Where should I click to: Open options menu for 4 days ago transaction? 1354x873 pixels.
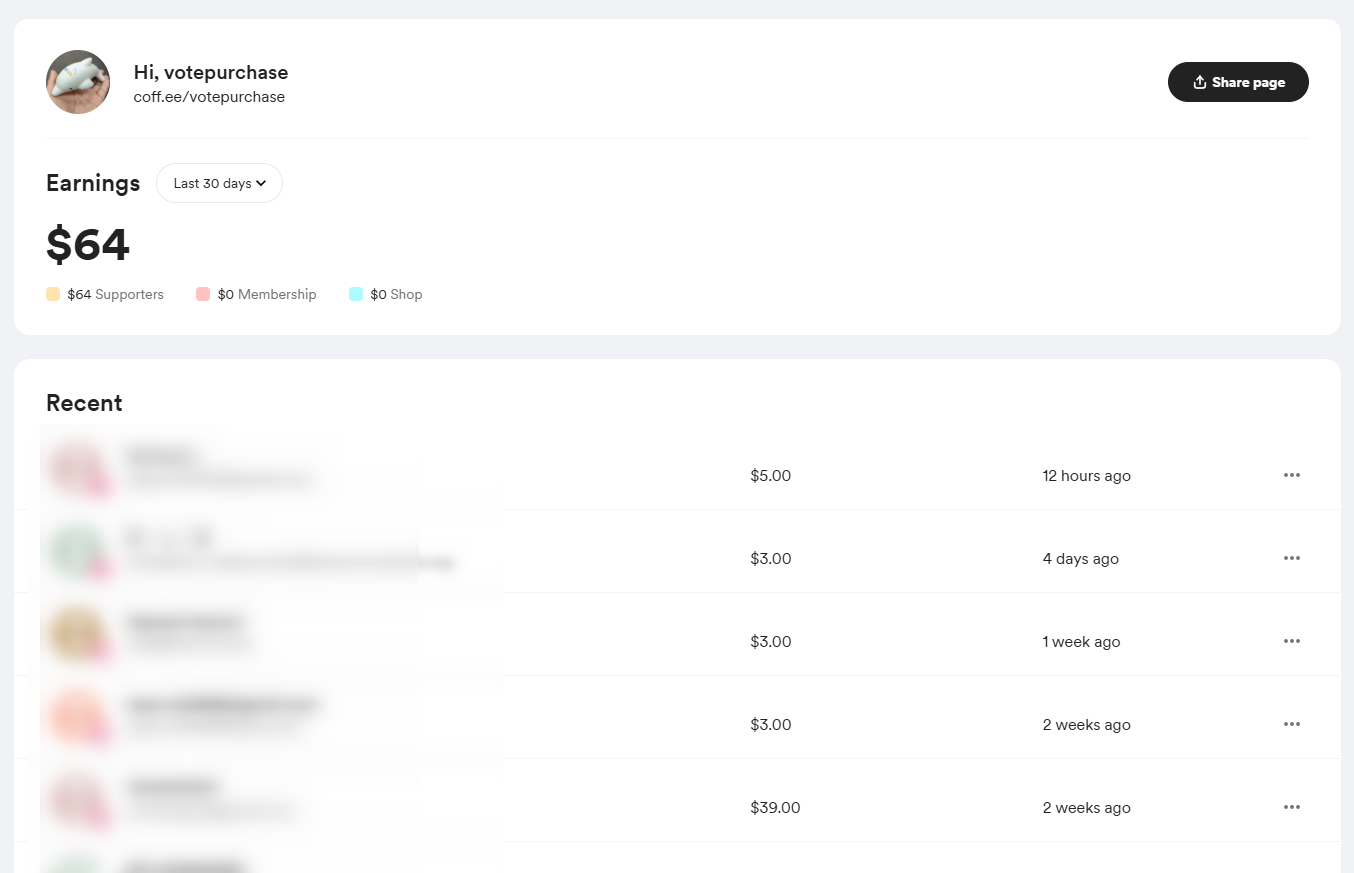(1291, 558)
